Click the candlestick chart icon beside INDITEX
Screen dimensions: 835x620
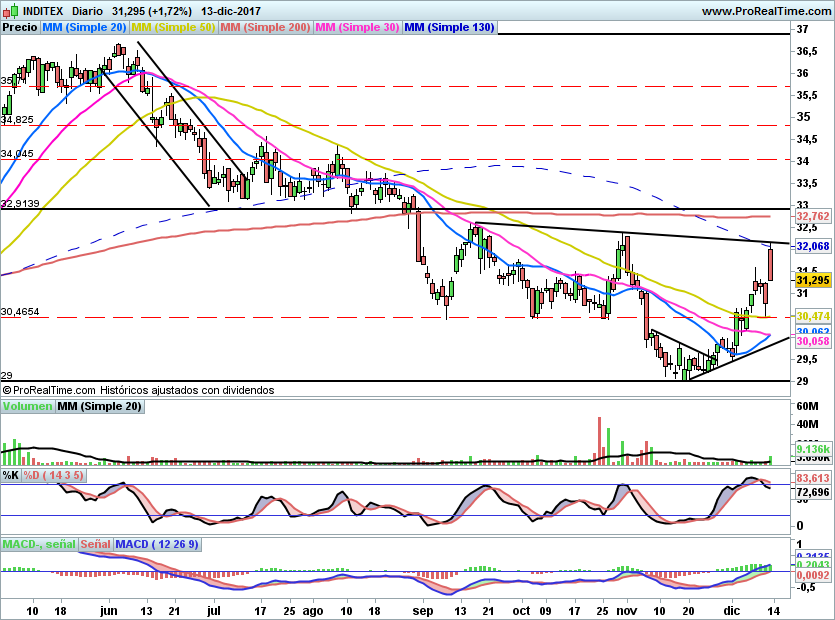pyautogui.click(x=11, y=10)
